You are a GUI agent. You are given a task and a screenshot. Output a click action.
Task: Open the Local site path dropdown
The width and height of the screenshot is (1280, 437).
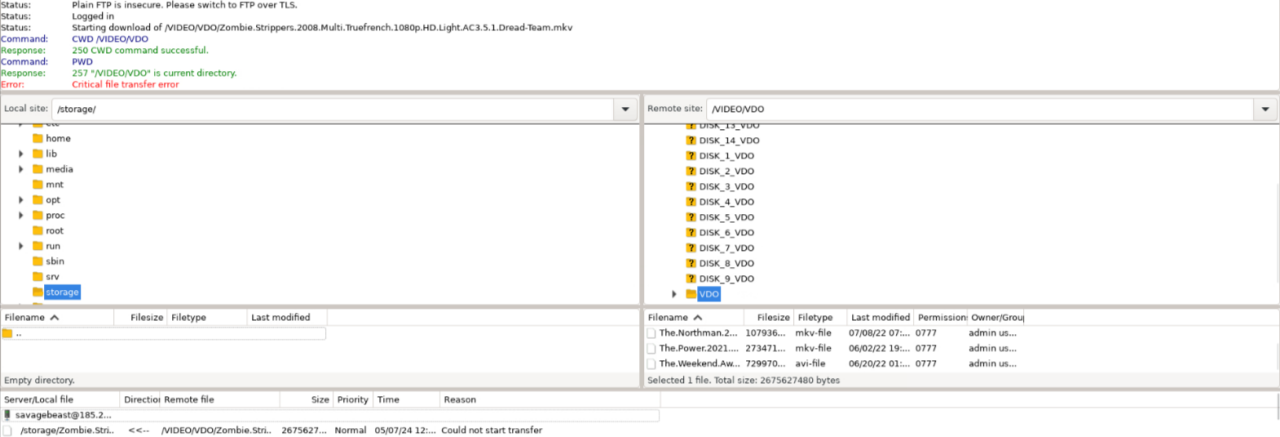coord(626,109)
